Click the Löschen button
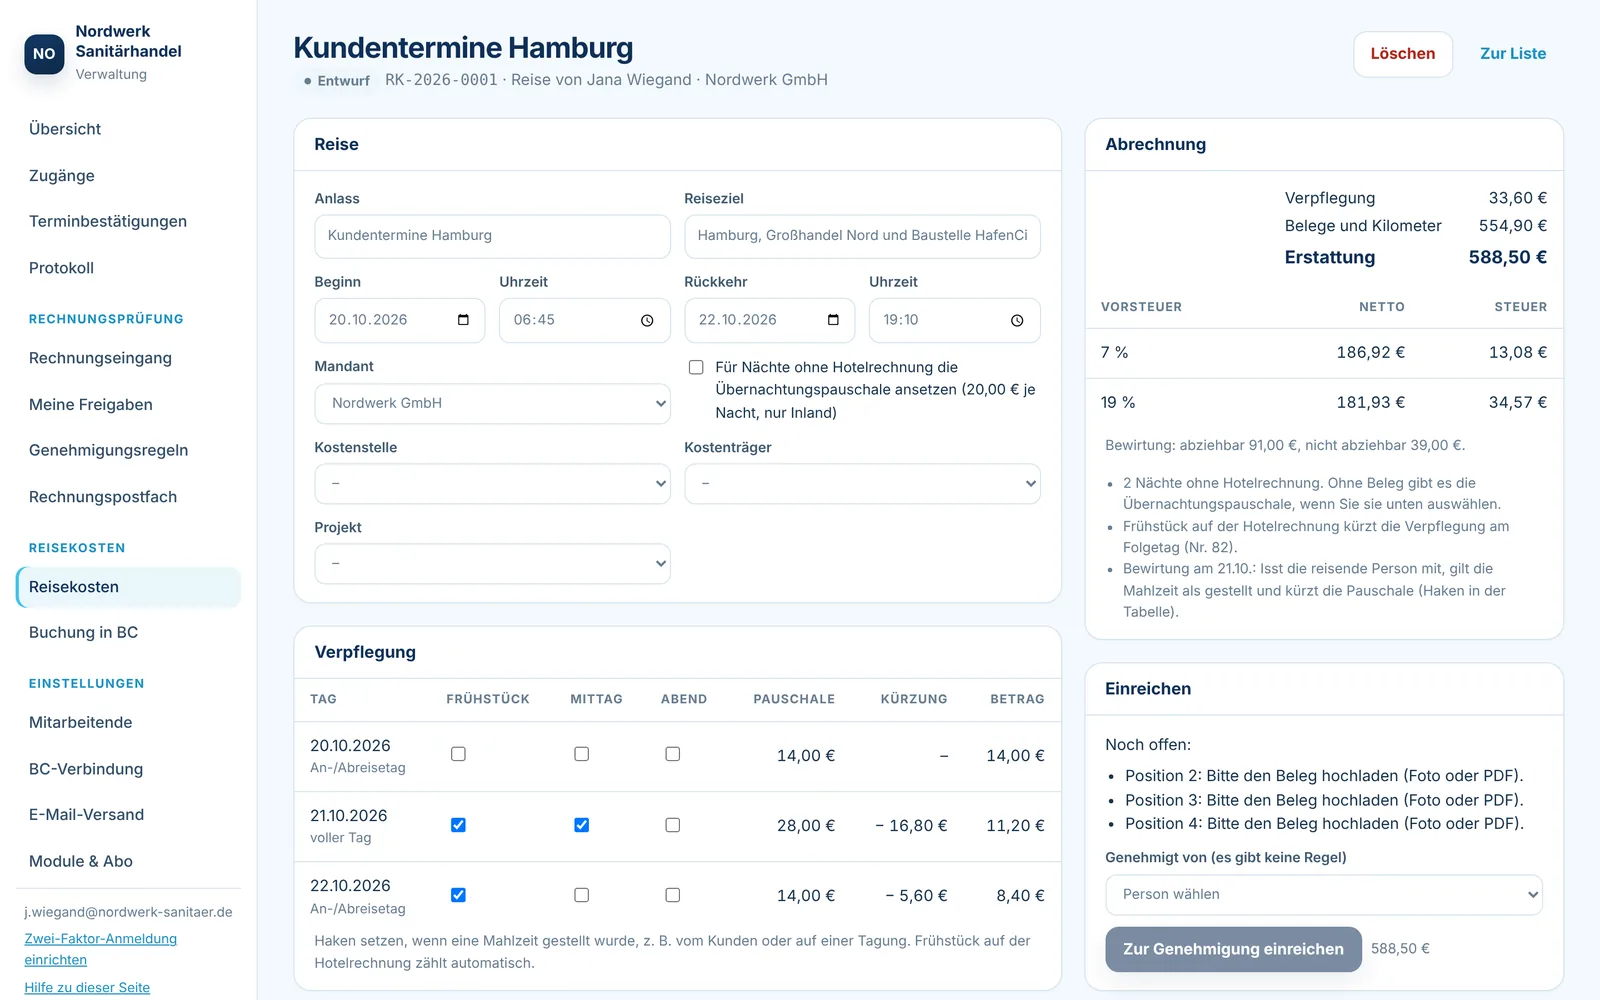Image resolution: width=1600 pixels, height=1000 pixels. [x=1403, y=54]
